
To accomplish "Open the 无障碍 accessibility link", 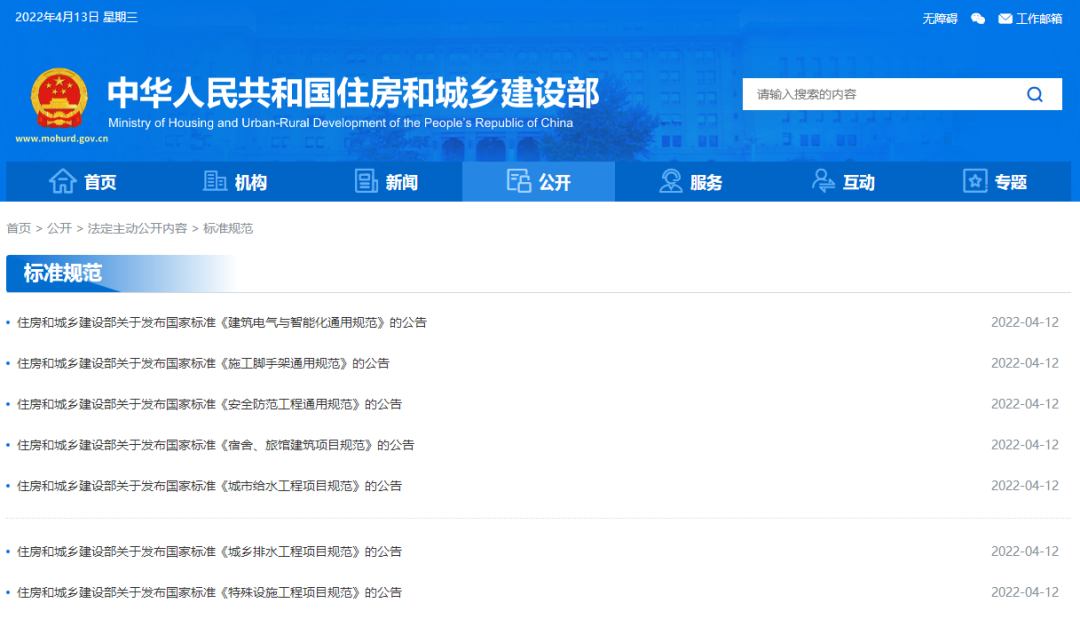I will (939, 19).
